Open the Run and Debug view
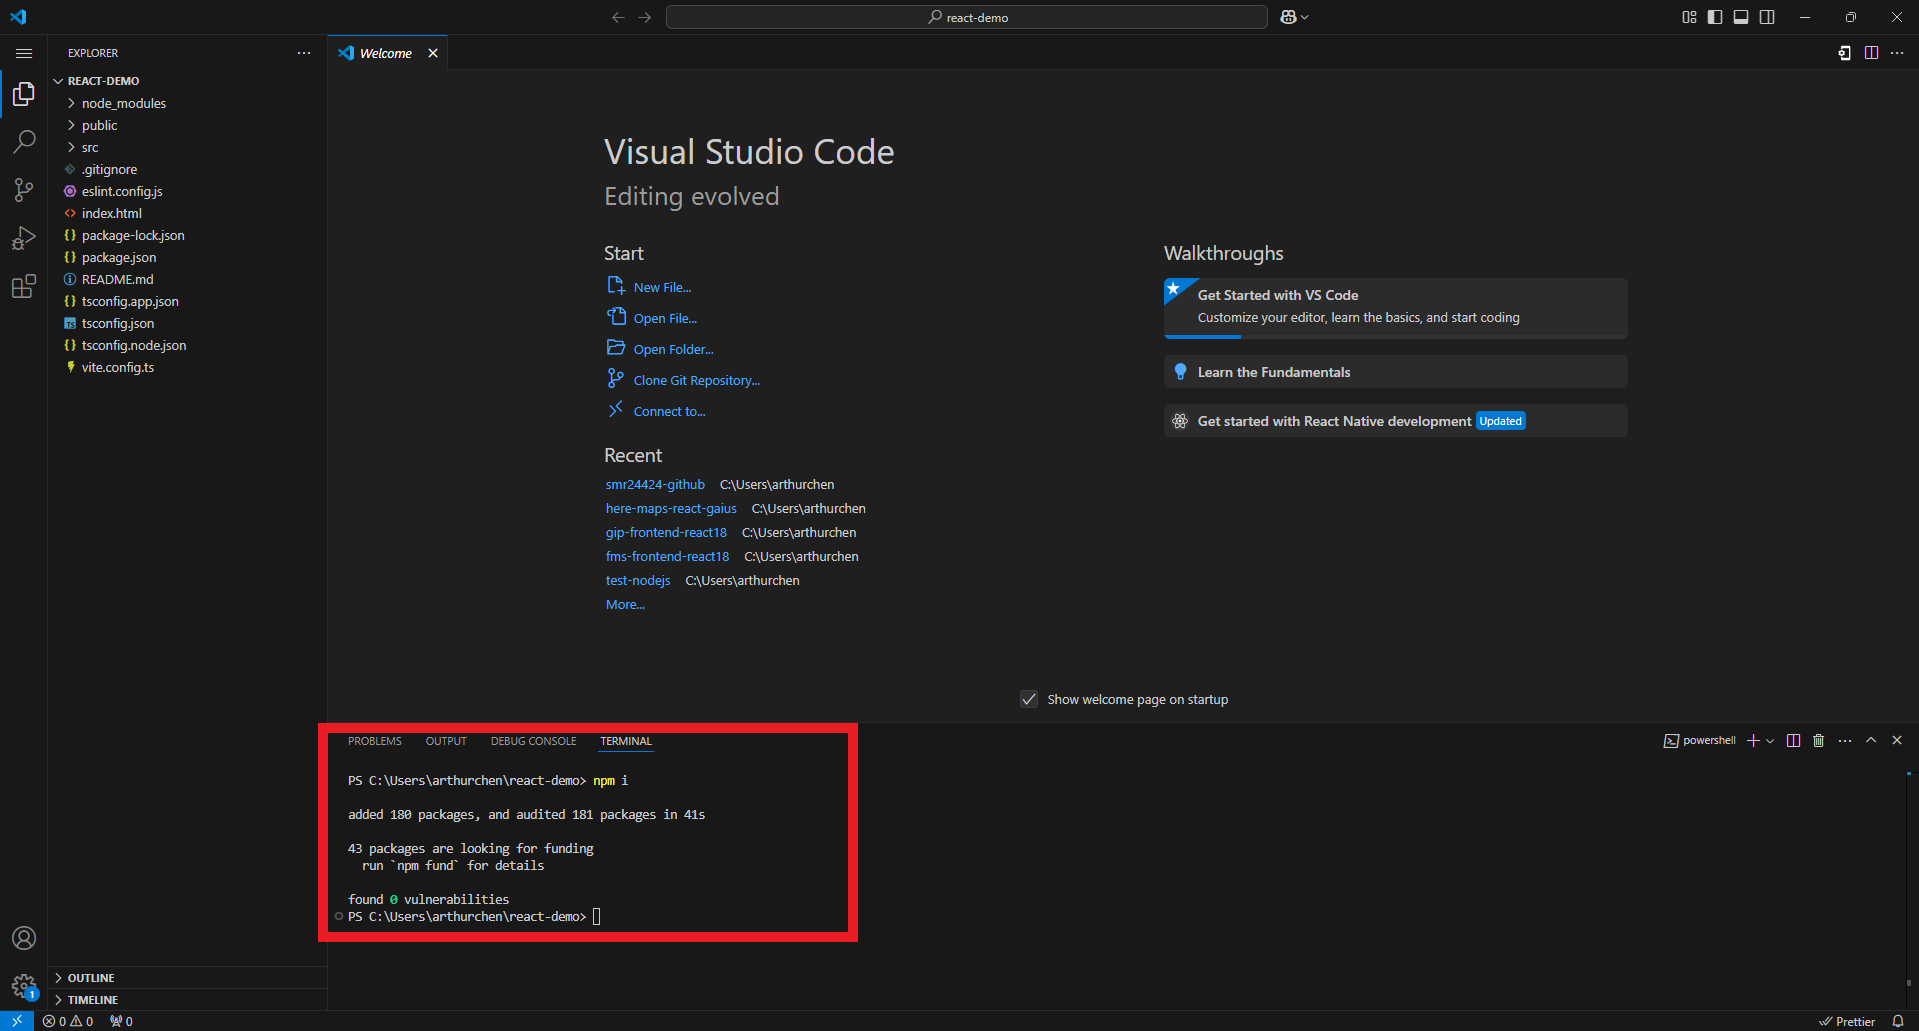 click(24, 238)
